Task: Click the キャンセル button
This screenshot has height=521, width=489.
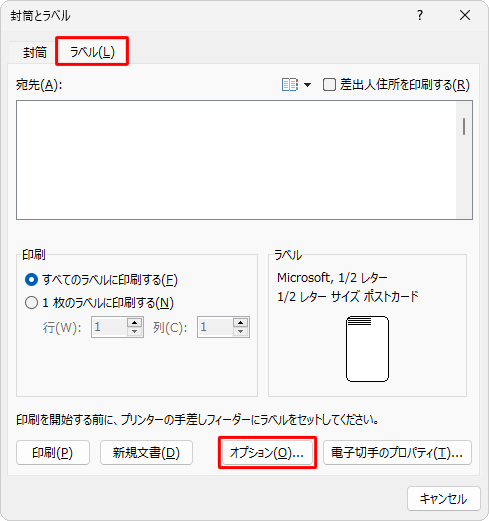Action: click(443, 499)
